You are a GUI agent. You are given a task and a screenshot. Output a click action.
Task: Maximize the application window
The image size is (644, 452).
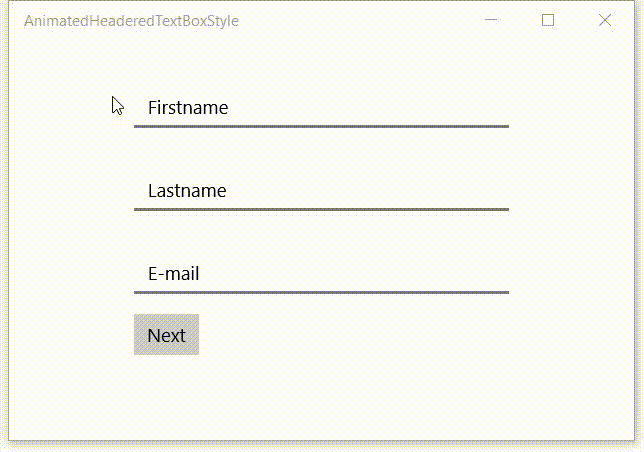(548, 20)
